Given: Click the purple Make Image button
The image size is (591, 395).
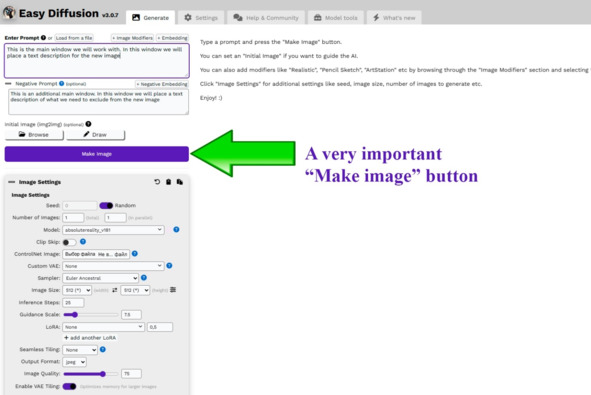Looking at the screenshot, I should 96,154.
